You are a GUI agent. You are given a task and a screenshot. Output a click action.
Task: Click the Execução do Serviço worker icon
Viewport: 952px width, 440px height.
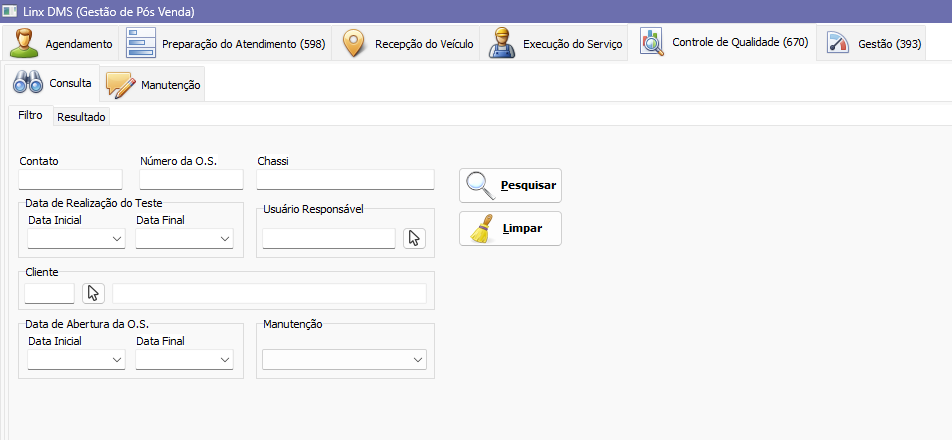tap(502, 44)
